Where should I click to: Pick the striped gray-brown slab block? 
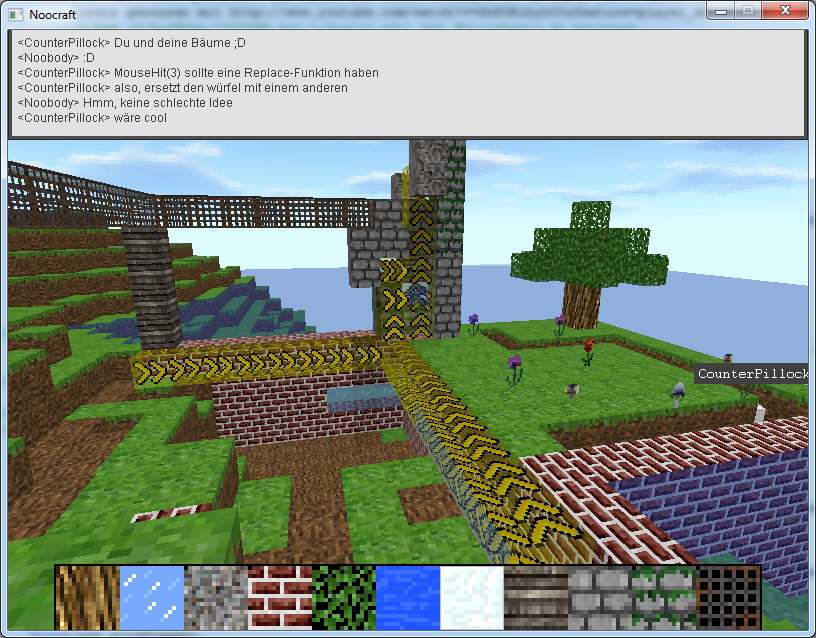(x=536, y=597)
